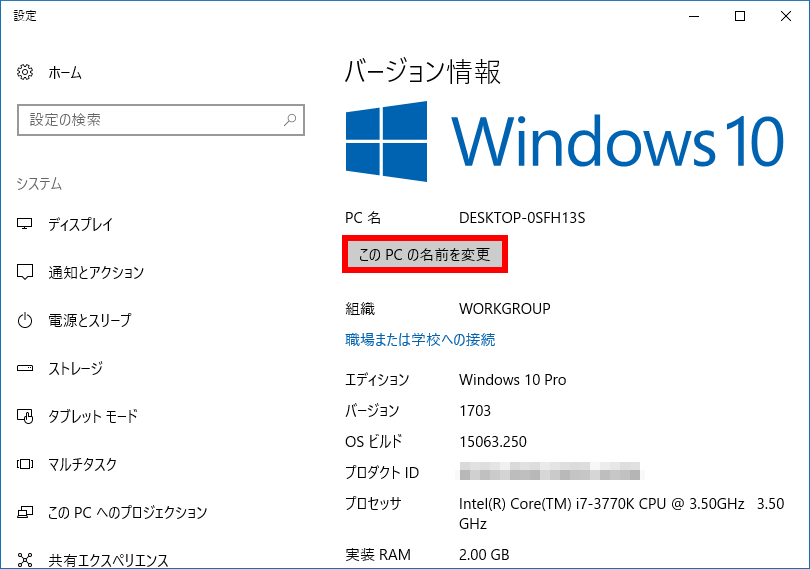This screenshot has height=569, width=810.
Task: Click the Windows 10 Pro edition value
Action: pyautogui.click(x=512, y=380)
